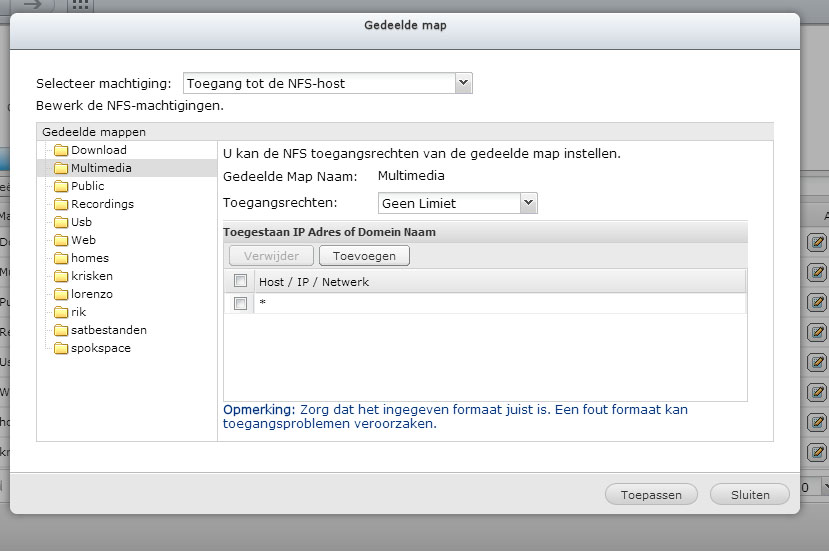Click the Download folder icon
This screenshot has height=551, width=829.
pos(61,150)
